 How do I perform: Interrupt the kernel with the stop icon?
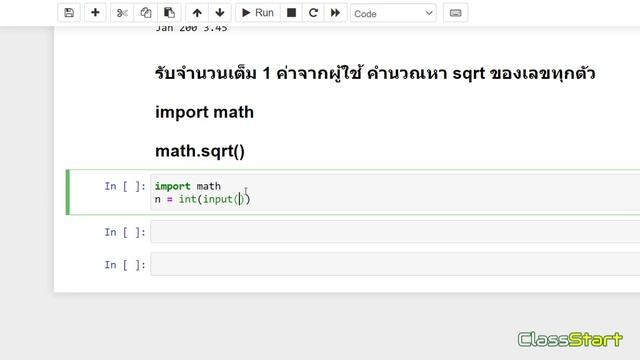pyautogui.click(x=291, y=13)
